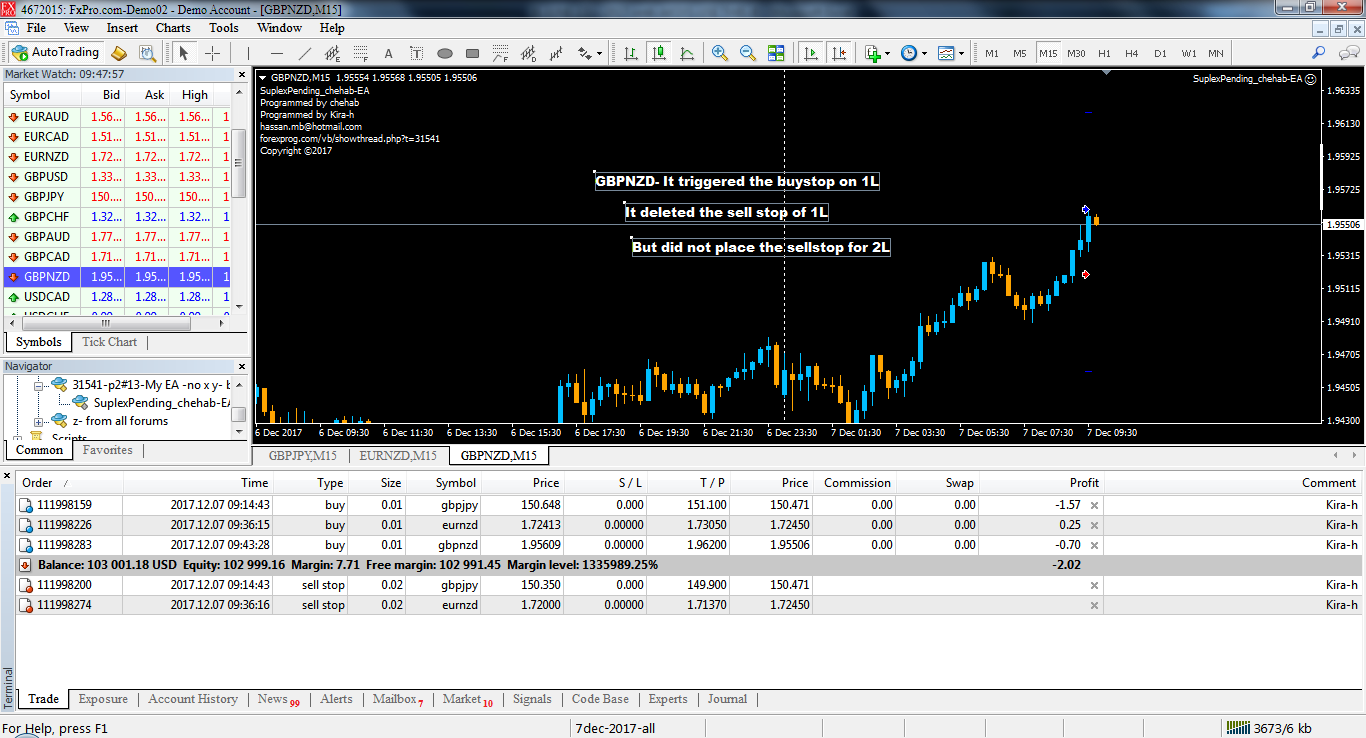Open the Periods clock icon
1366x738 pixels.
[908, 53]
